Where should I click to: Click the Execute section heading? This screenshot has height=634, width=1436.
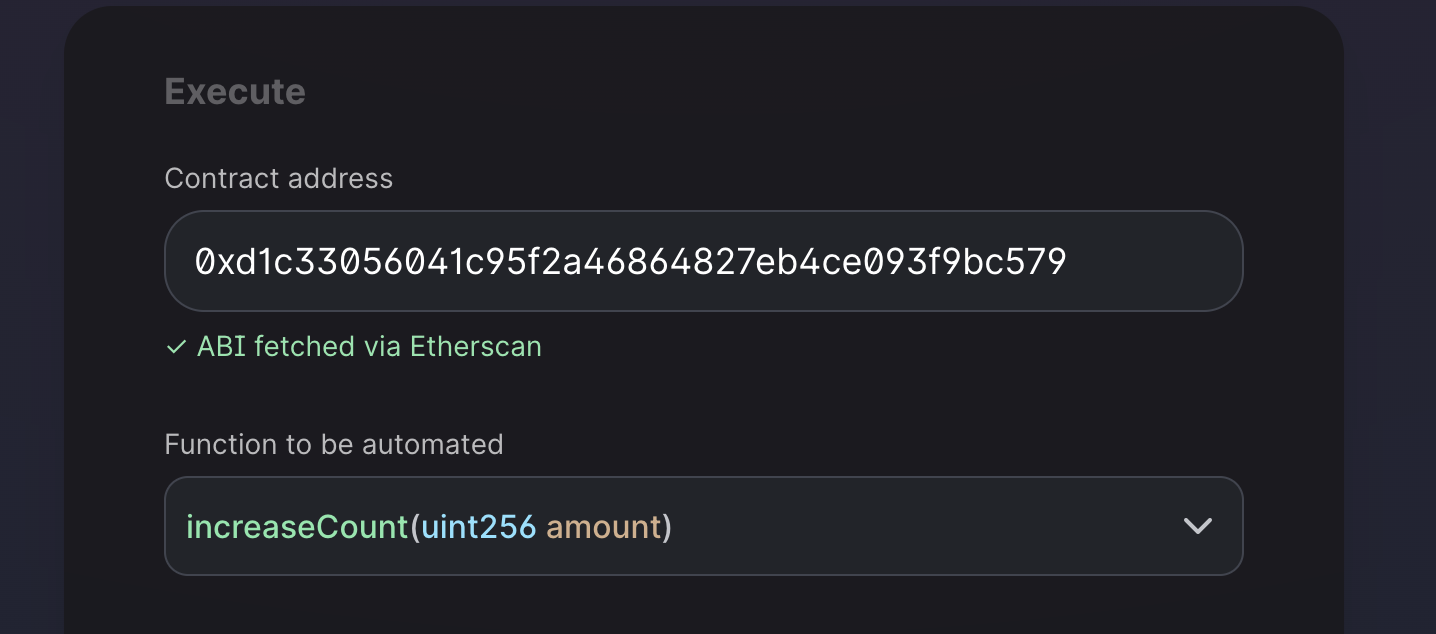tap(235, 92)
